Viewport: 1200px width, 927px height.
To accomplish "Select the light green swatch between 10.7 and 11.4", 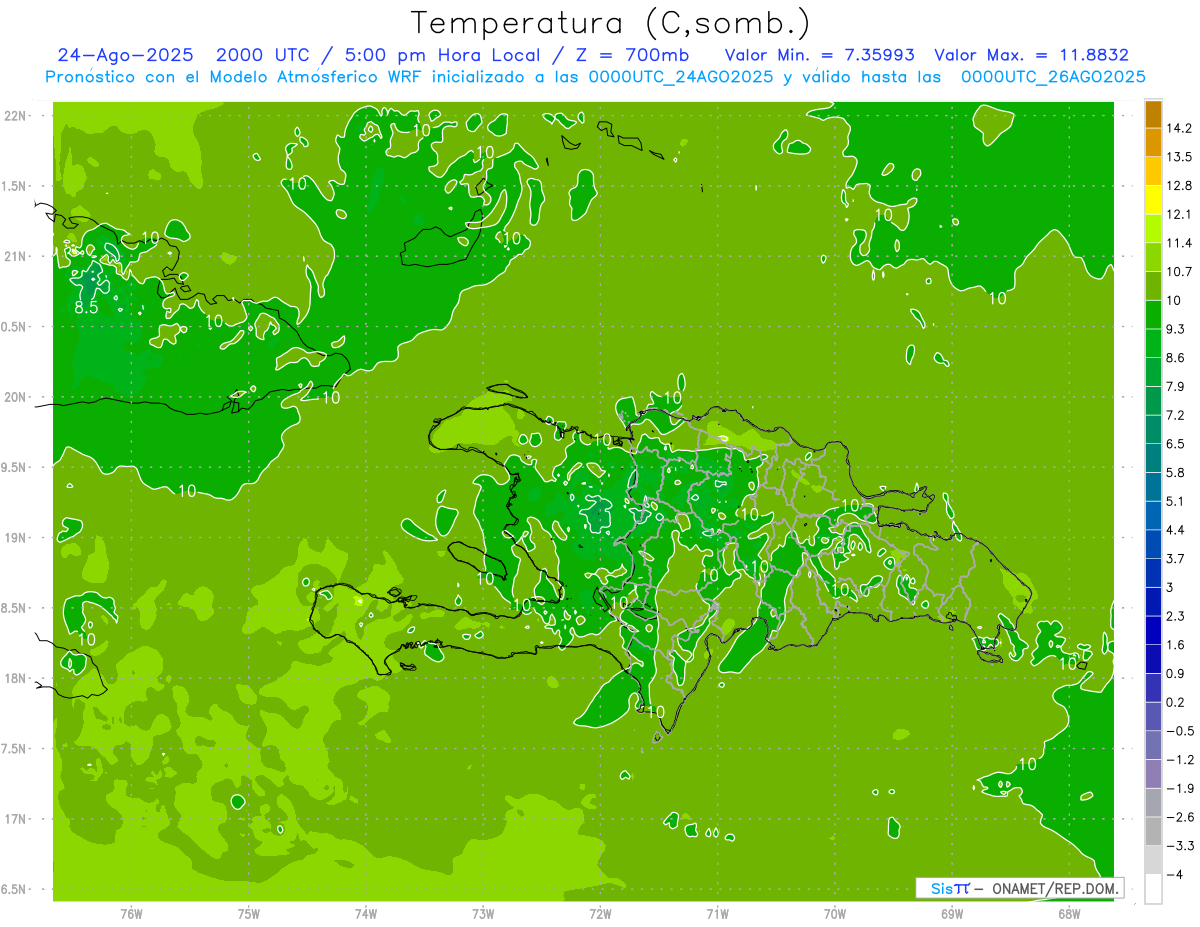I will (x=1153, y=257).
